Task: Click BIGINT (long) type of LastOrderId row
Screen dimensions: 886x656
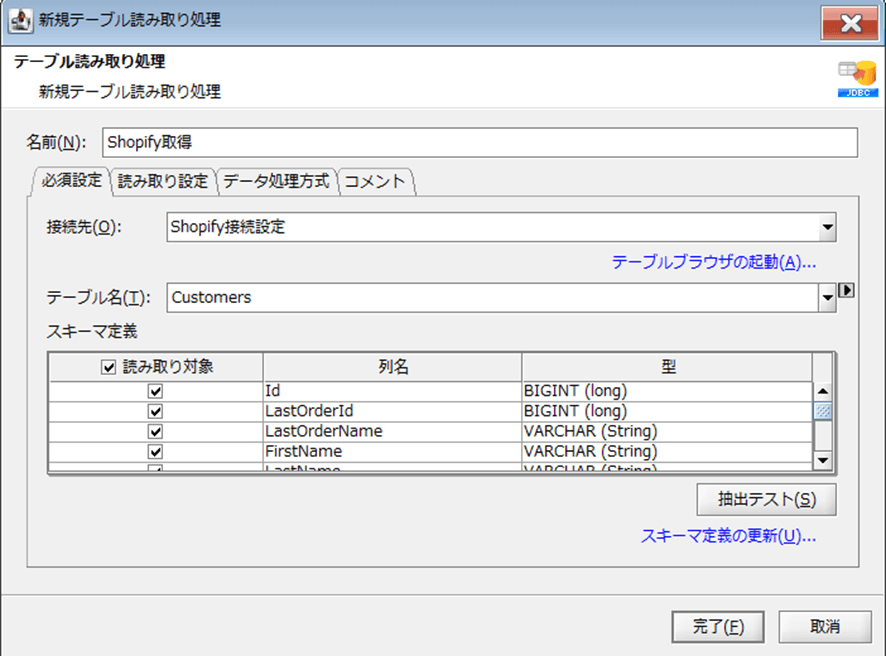Action: point(667,411)
